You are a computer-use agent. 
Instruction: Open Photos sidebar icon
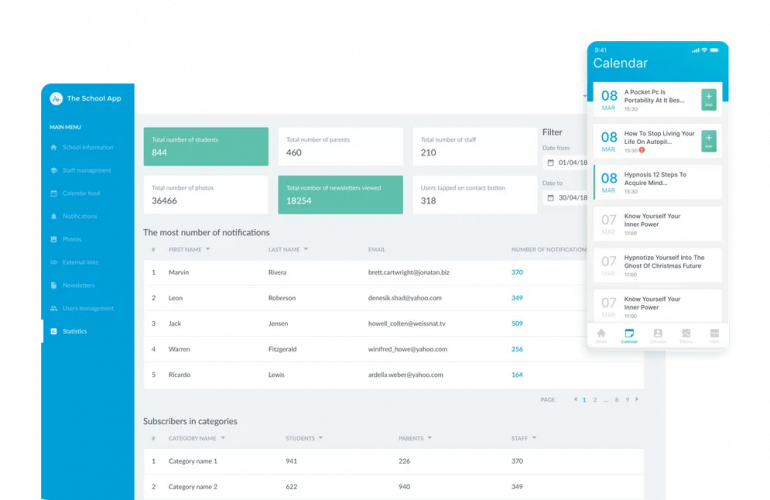pyautogui.click(x=54, y=240)
